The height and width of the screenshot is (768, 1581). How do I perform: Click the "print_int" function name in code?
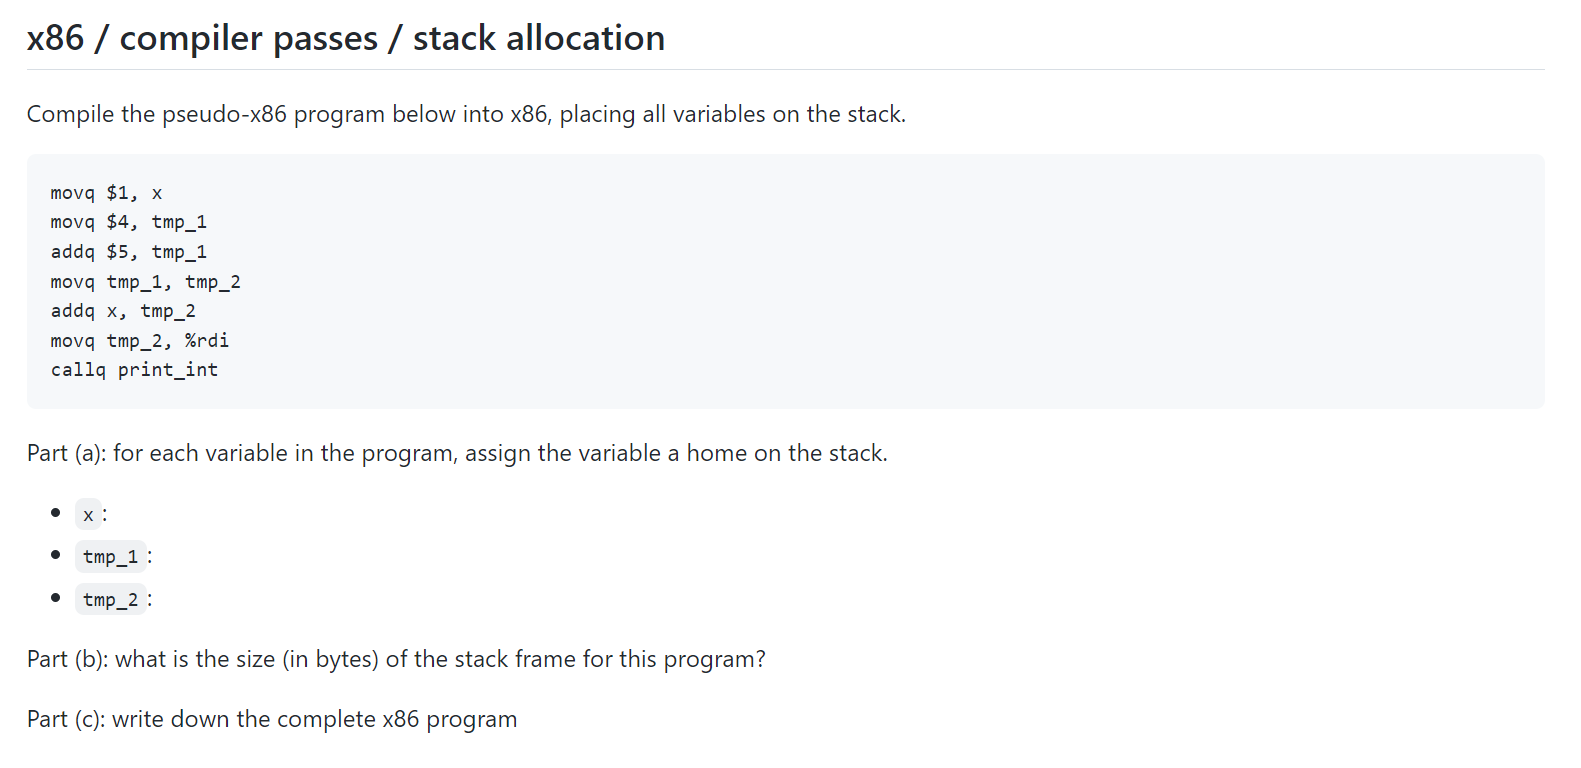point(168,370)
